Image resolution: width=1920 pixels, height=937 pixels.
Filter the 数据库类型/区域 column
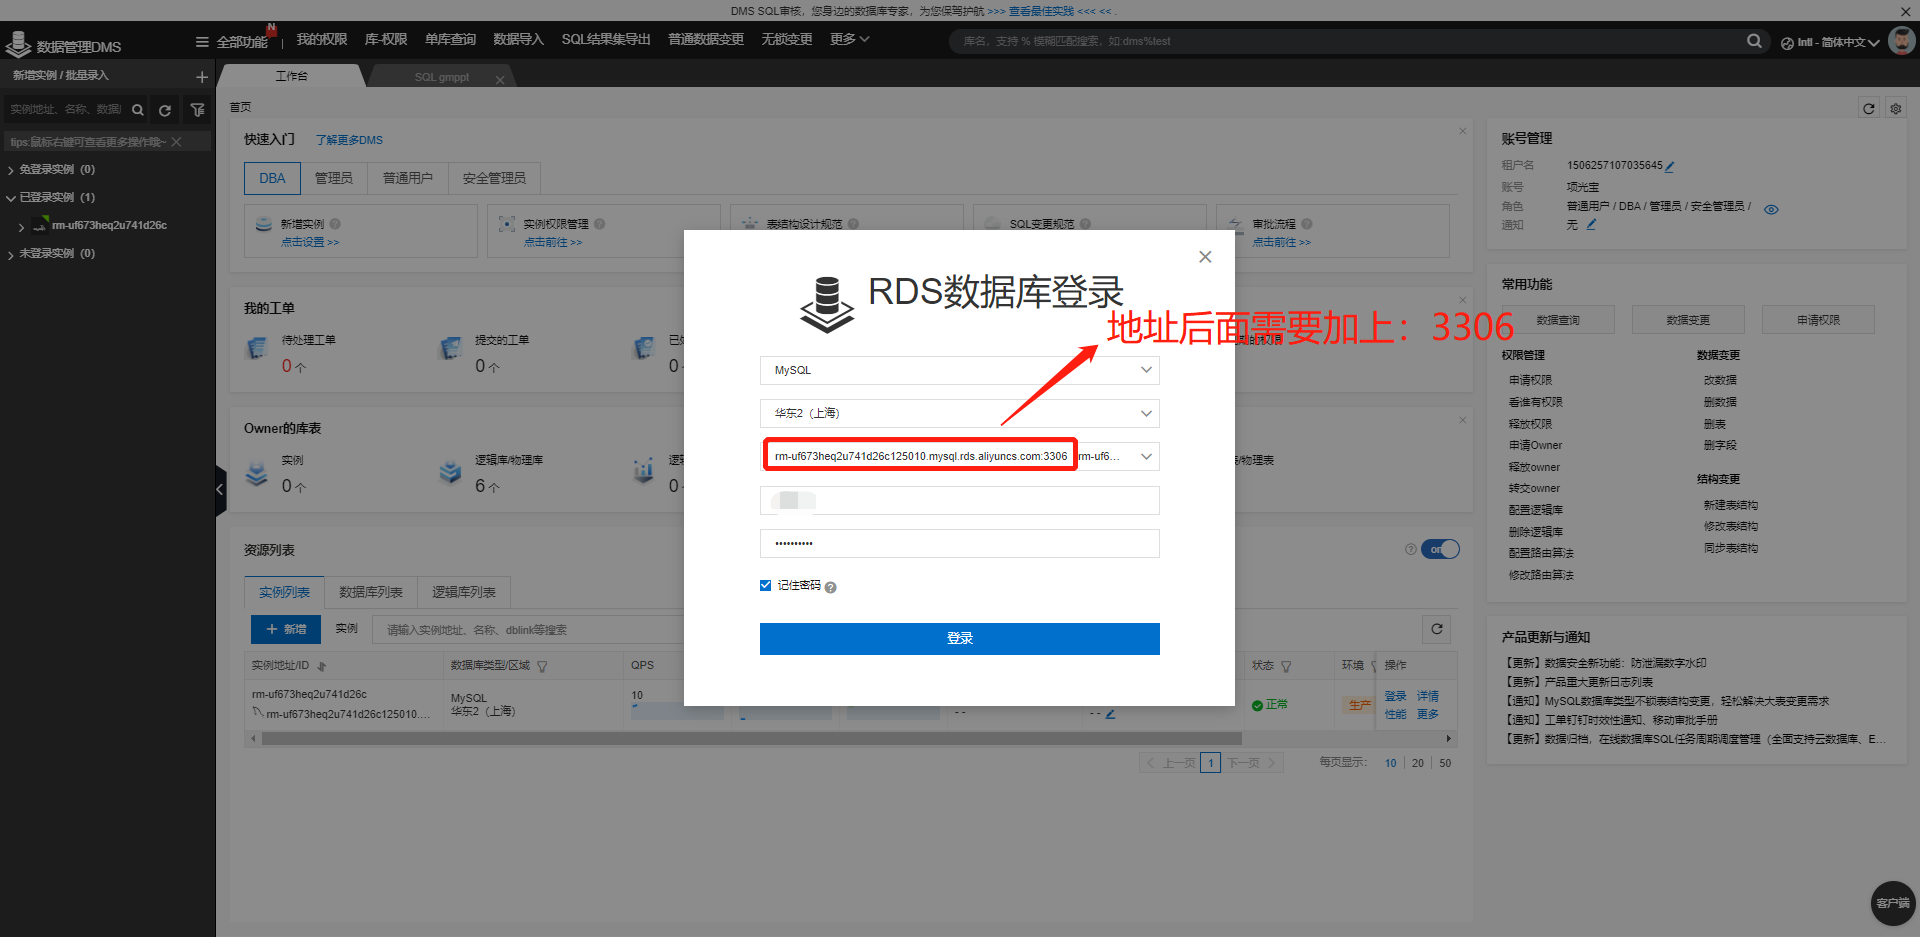[542, 666]
